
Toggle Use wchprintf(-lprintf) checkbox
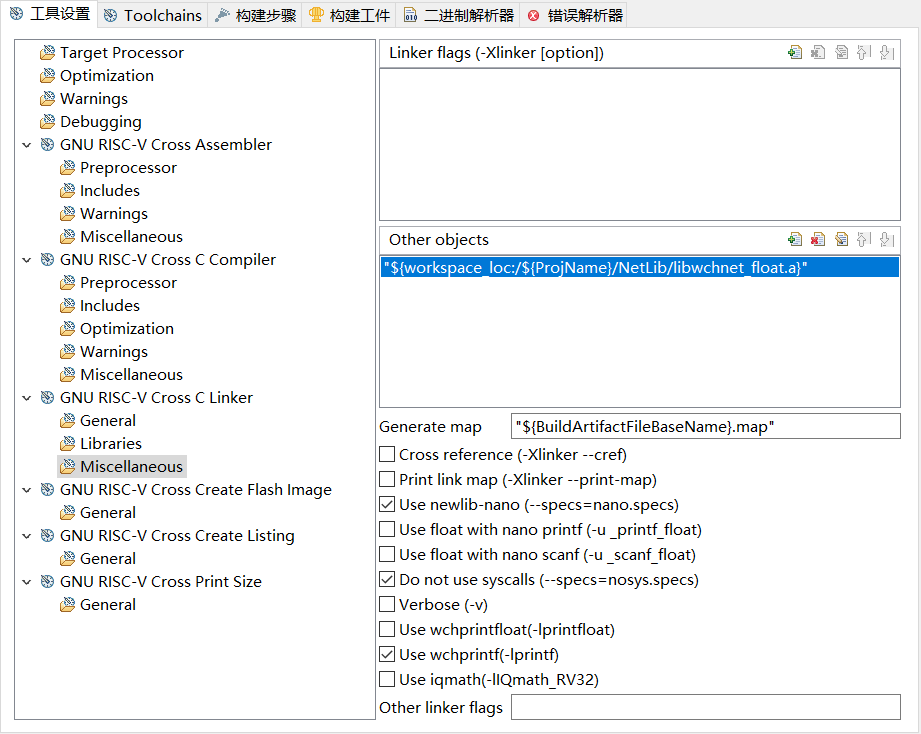point(388,655)
